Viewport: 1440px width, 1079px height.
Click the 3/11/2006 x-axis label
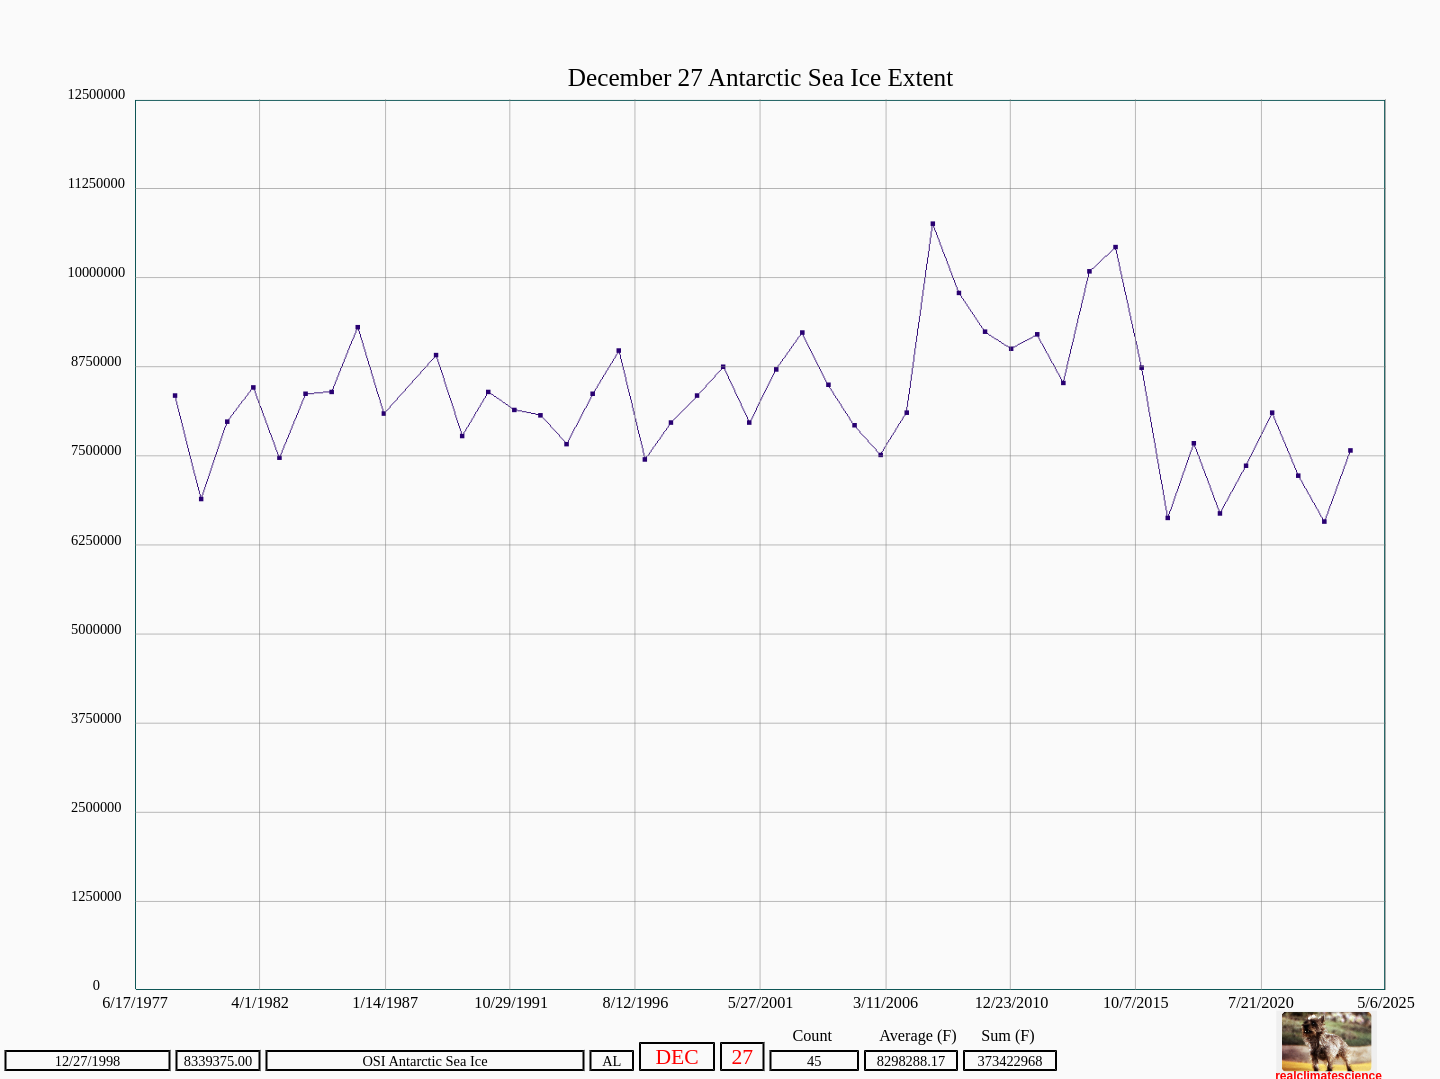[x=885, y=1002]
